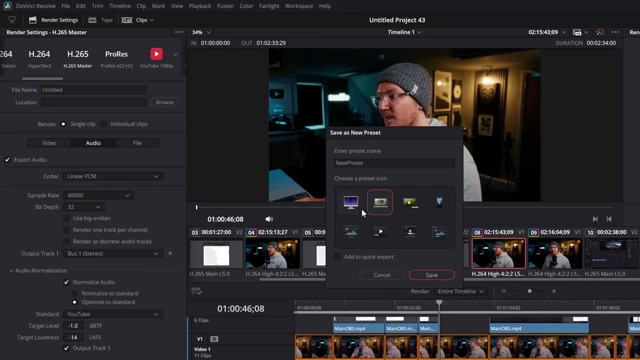This screenshot has width=640, height=360.
Task: Pick the play-arrow preset icon in second row
Action: (380, 232)
